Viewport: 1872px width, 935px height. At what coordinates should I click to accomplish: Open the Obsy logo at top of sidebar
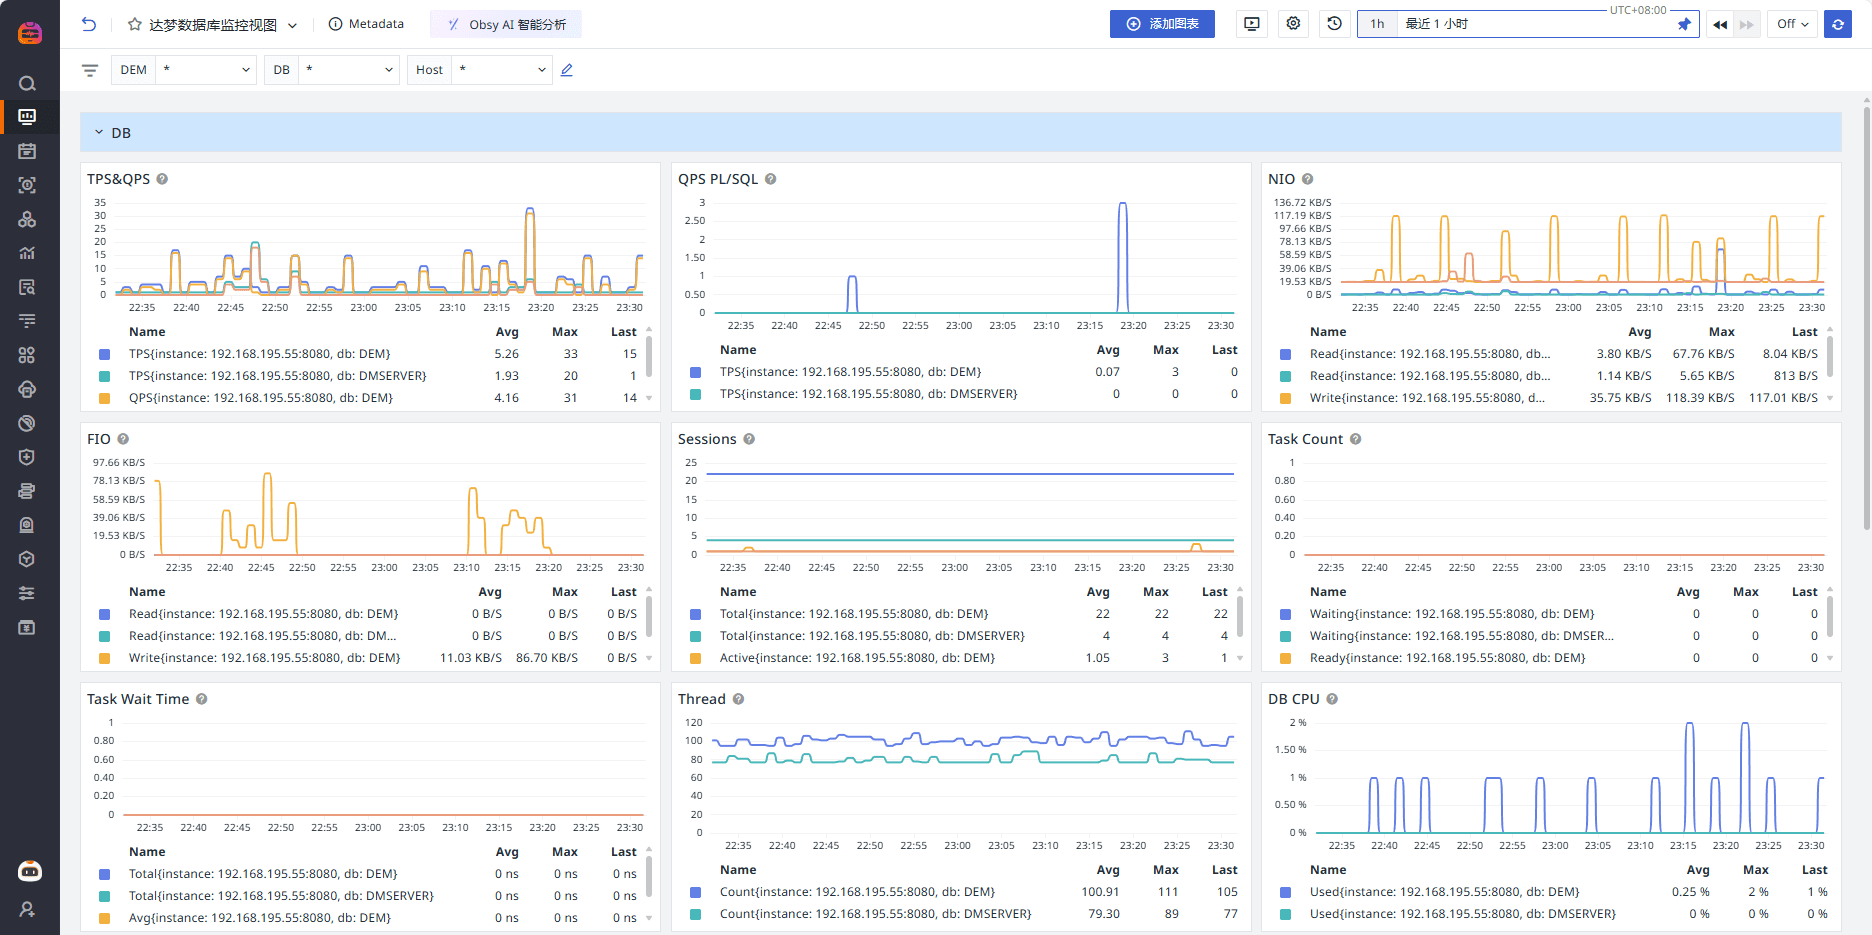coord(30,33)
